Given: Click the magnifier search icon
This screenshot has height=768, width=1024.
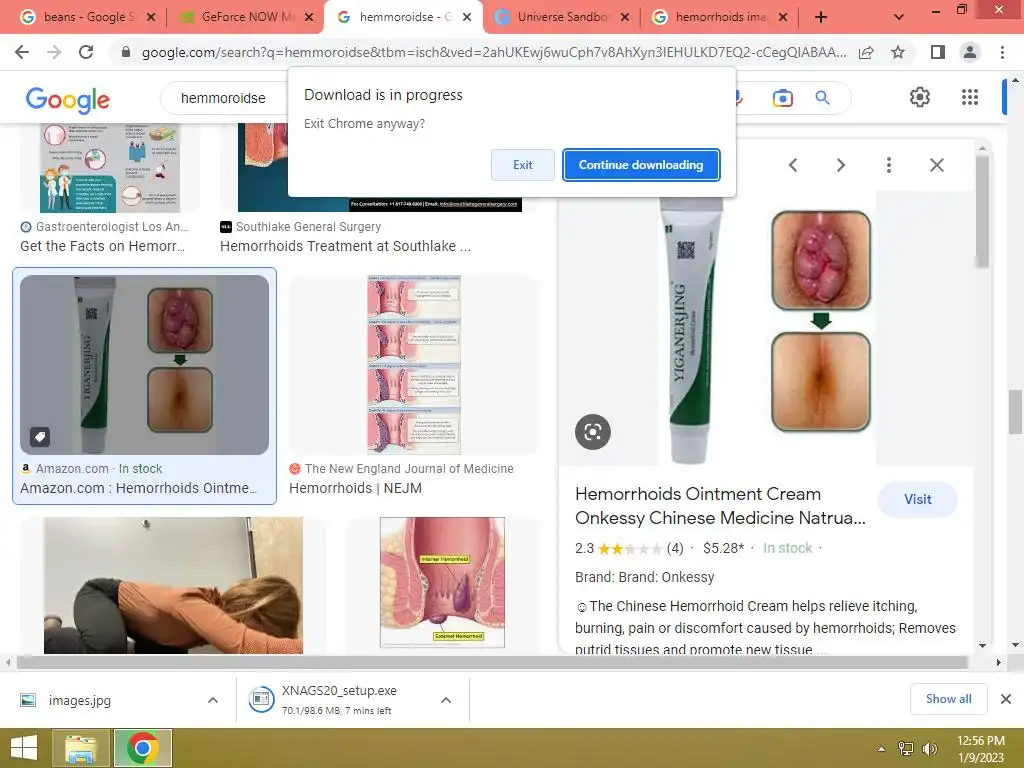Looking at the screenshot, I should [822, 98].
